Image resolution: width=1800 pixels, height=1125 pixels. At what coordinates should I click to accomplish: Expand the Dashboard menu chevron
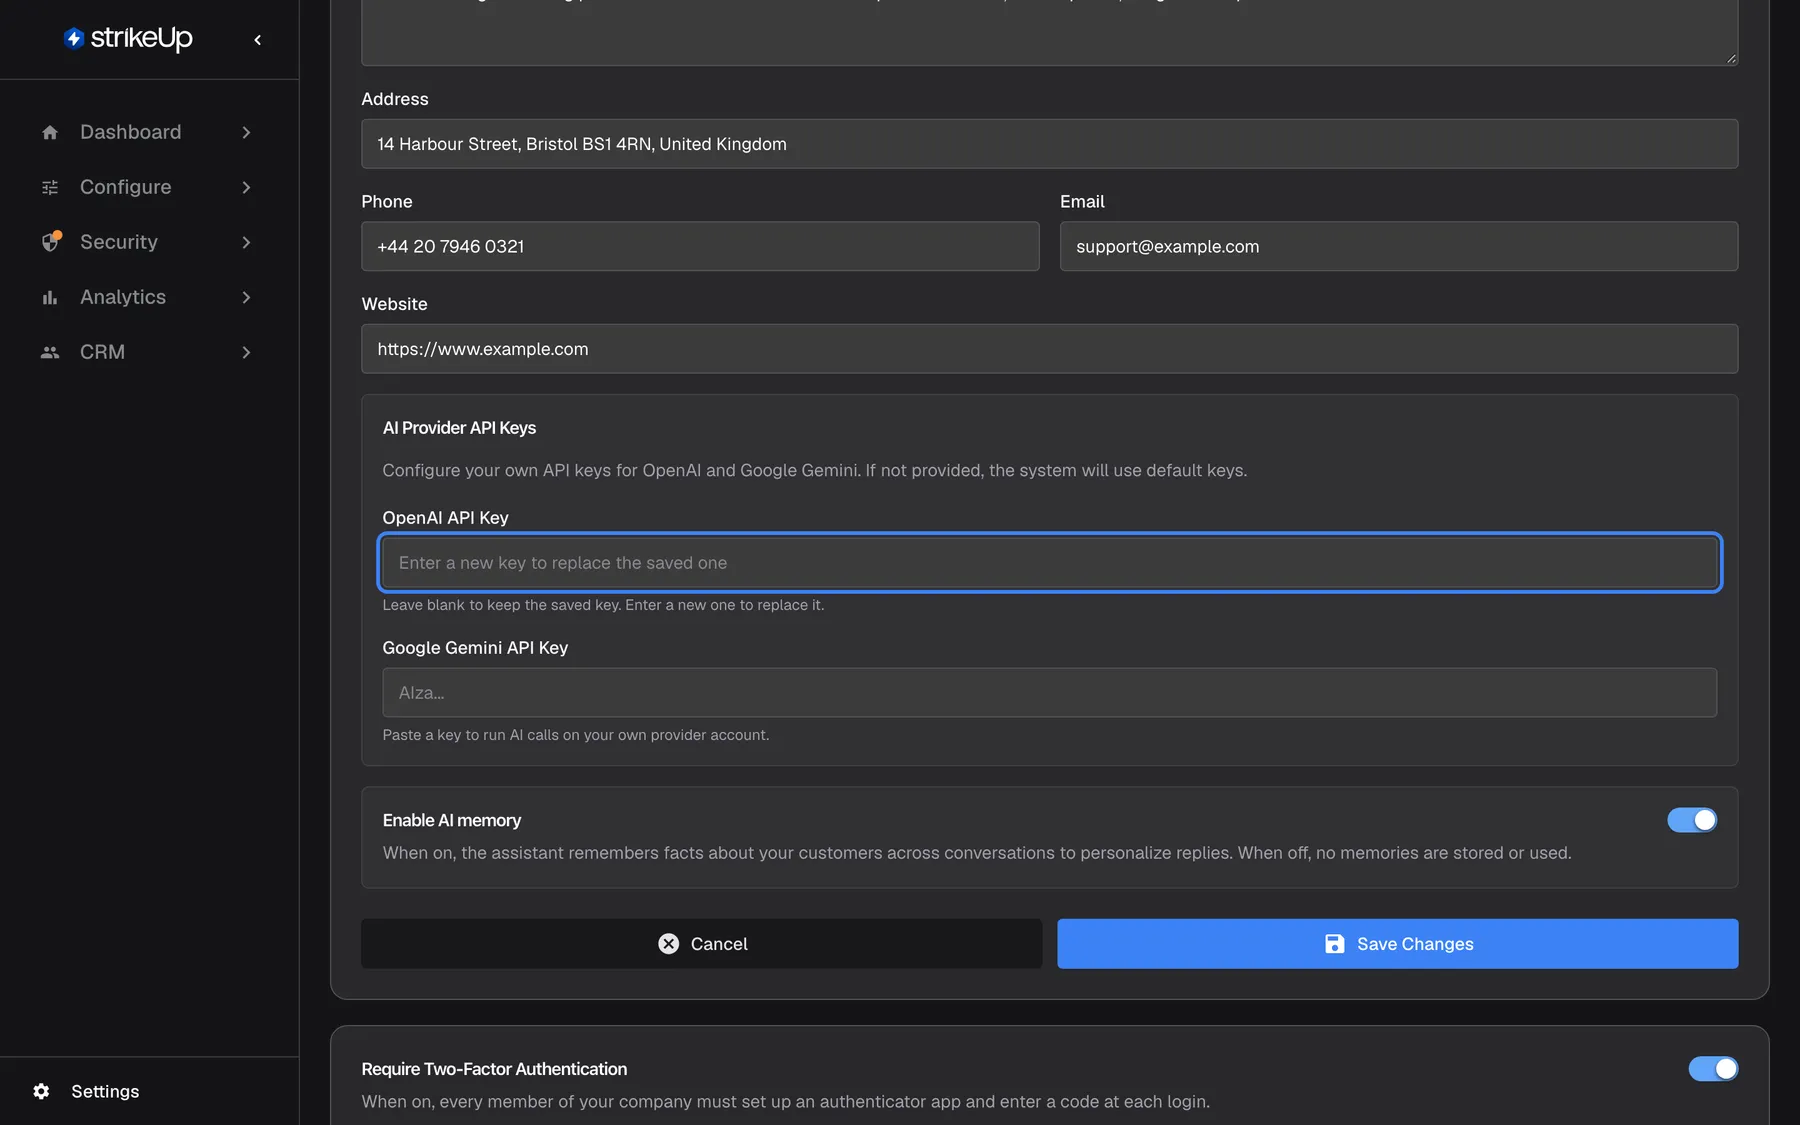(x=246, y=132)
